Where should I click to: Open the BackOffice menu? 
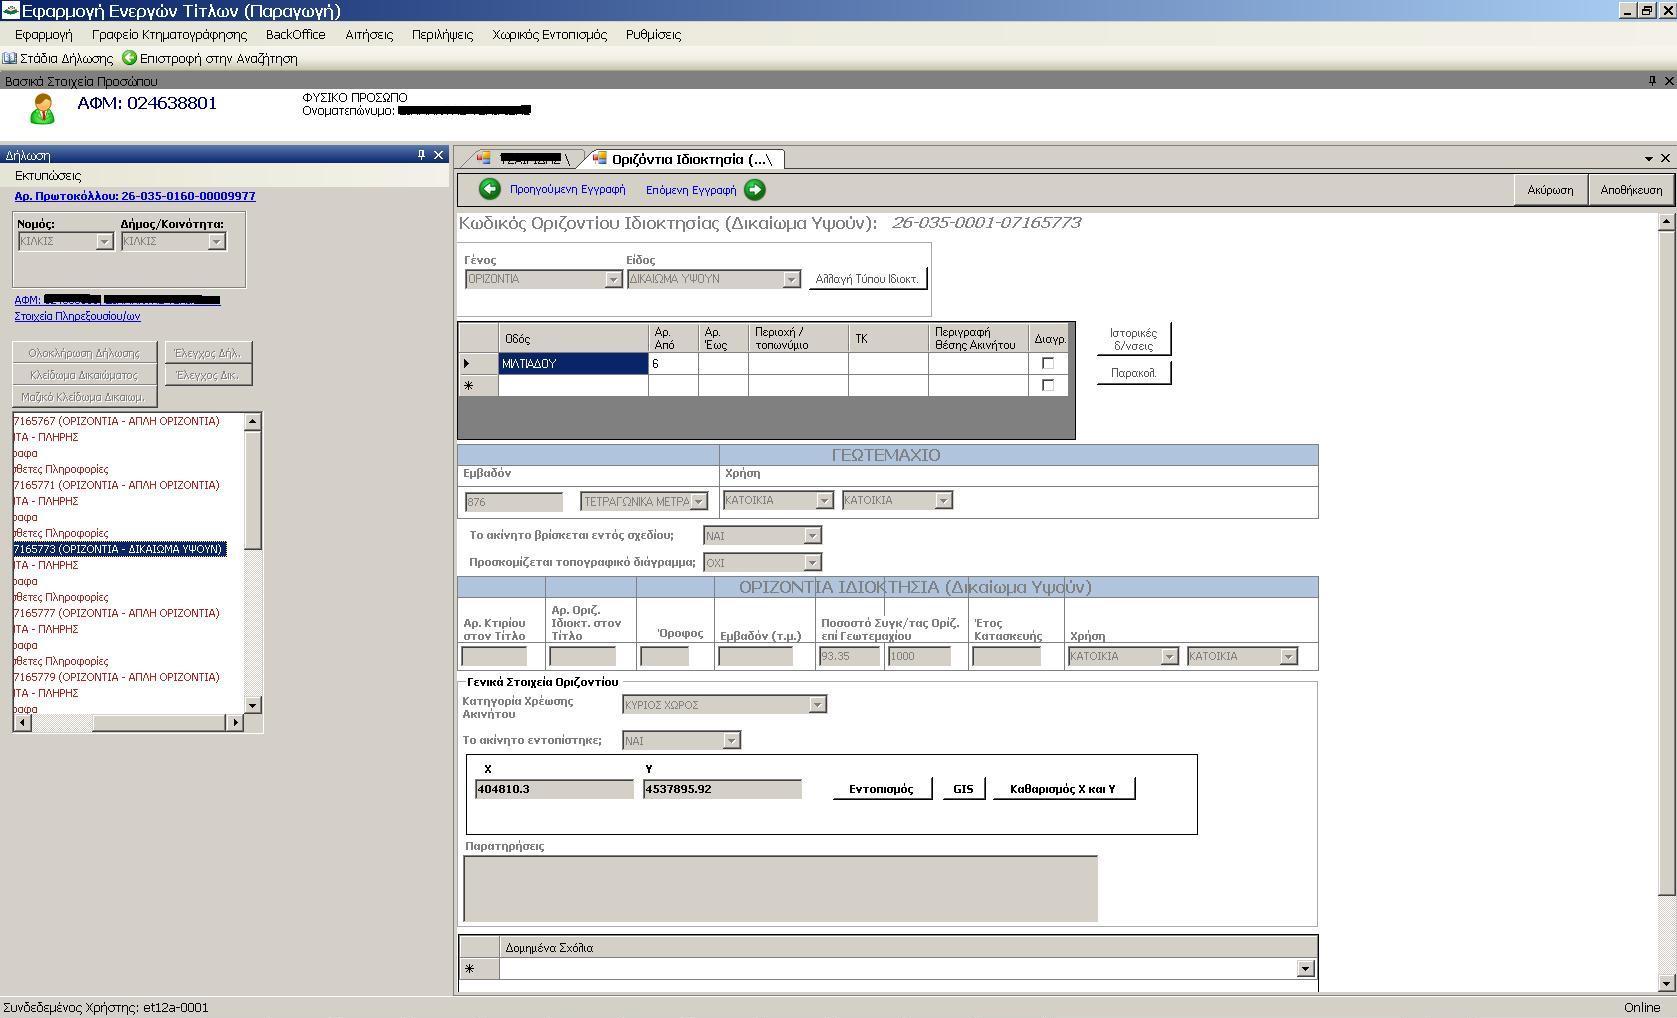pyautogui.click(x=295, y=34)
